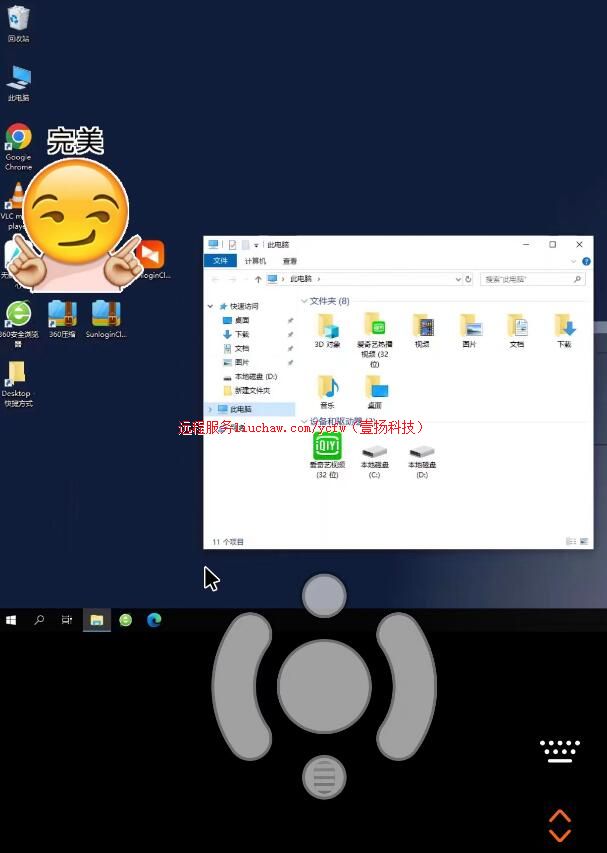607x853 pixels.
Task: Open the iQIYI video app icon
Action: pos(327,445)
